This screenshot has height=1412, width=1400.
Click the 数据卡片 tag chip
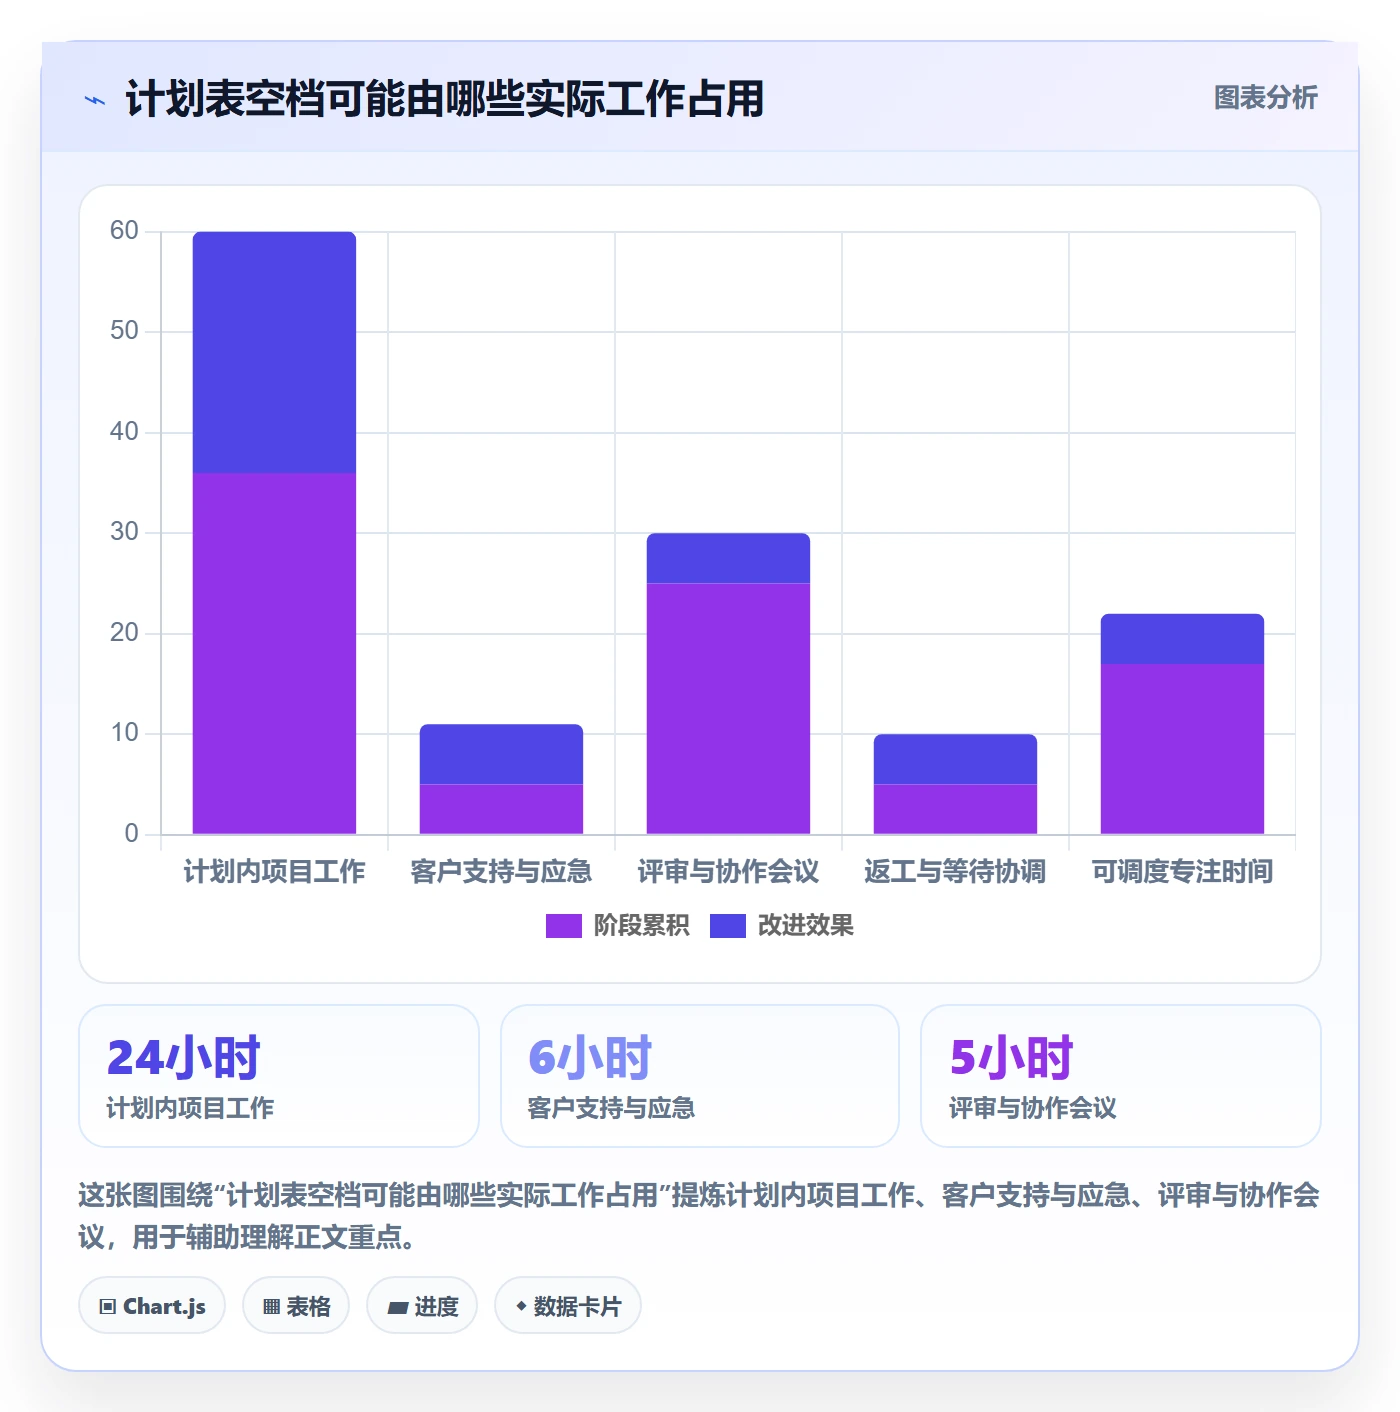point(568,1306)
